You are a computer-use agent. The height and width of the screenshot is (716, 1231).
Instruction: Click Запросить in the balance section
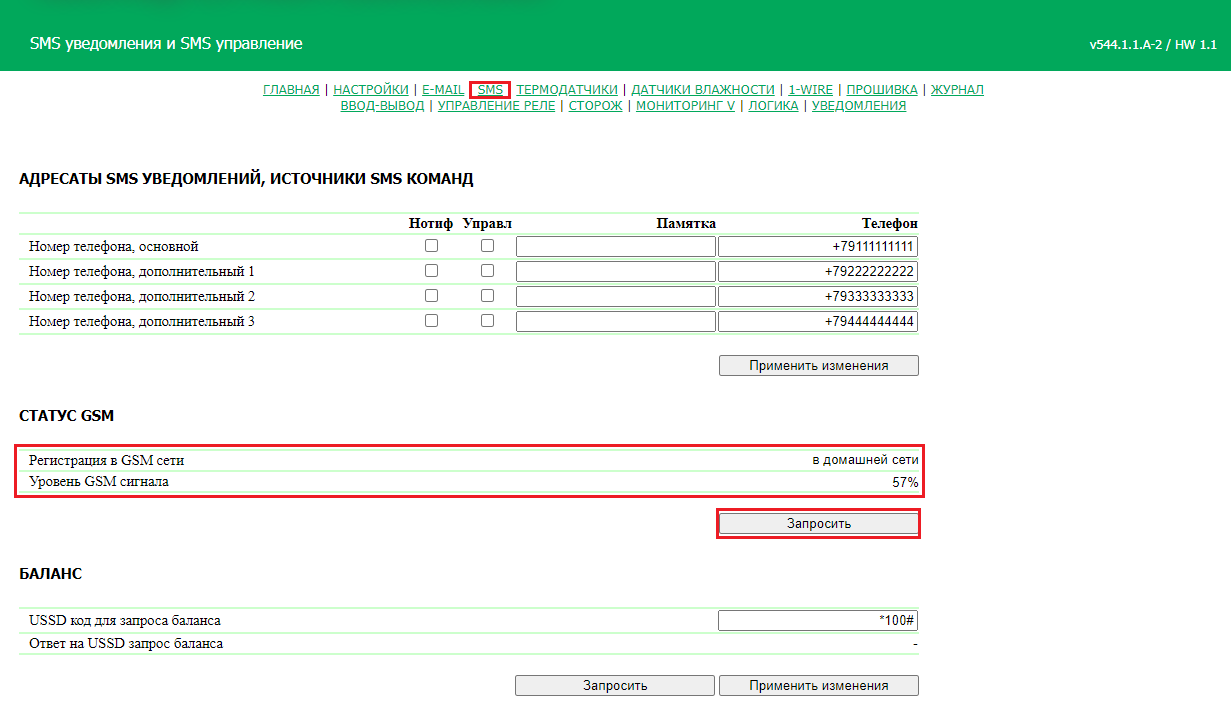[615, 686]
